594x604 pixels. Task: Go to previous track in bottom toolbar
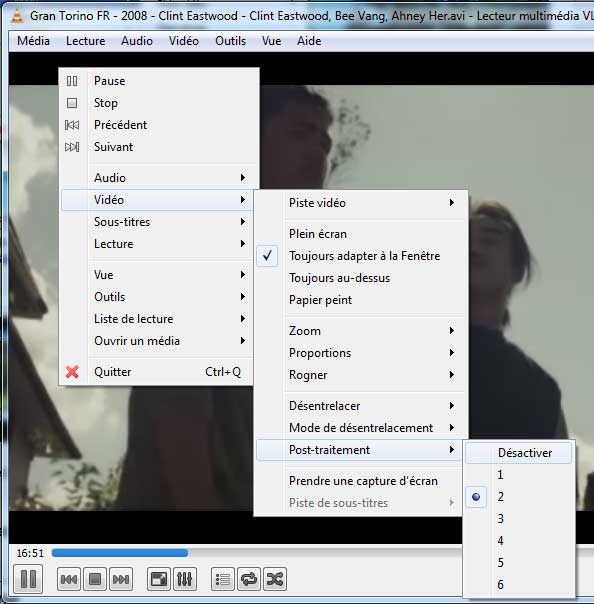point(69,579)
